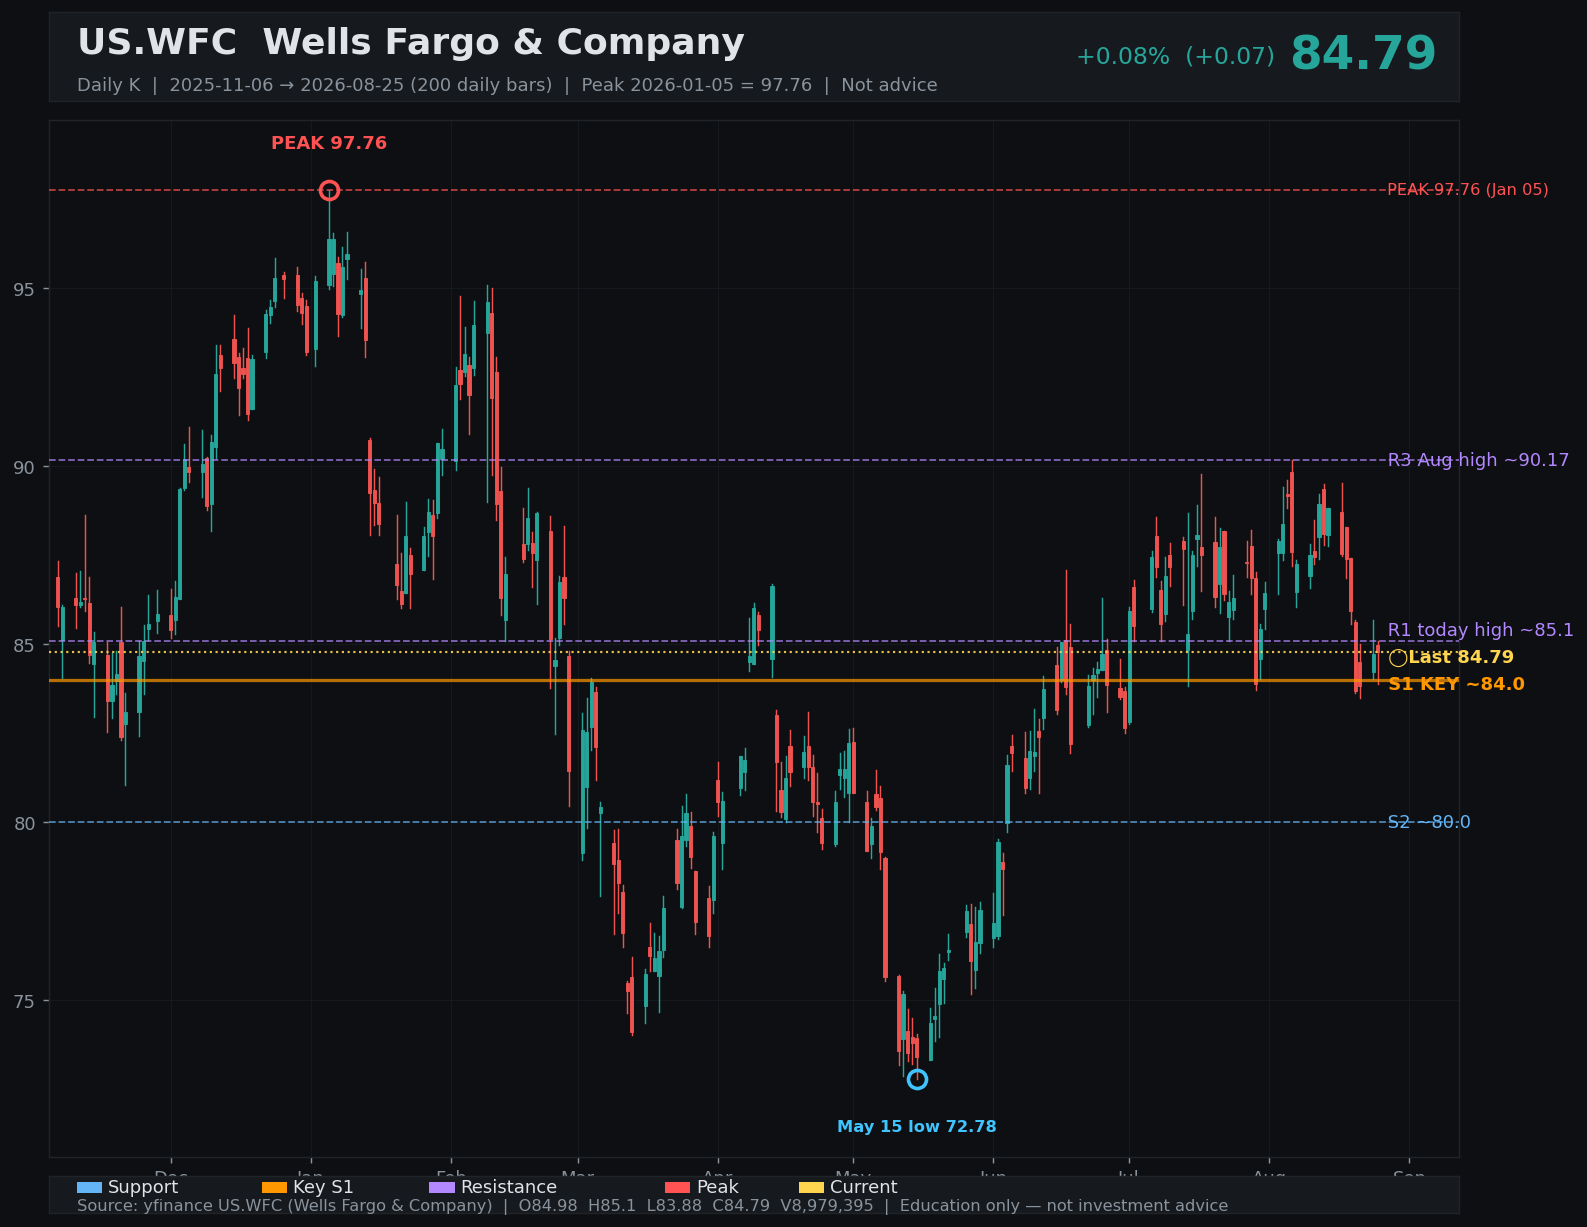Click the red peak marker circle at 97.76
The image size is (1587, 1227).
(329, 190)
